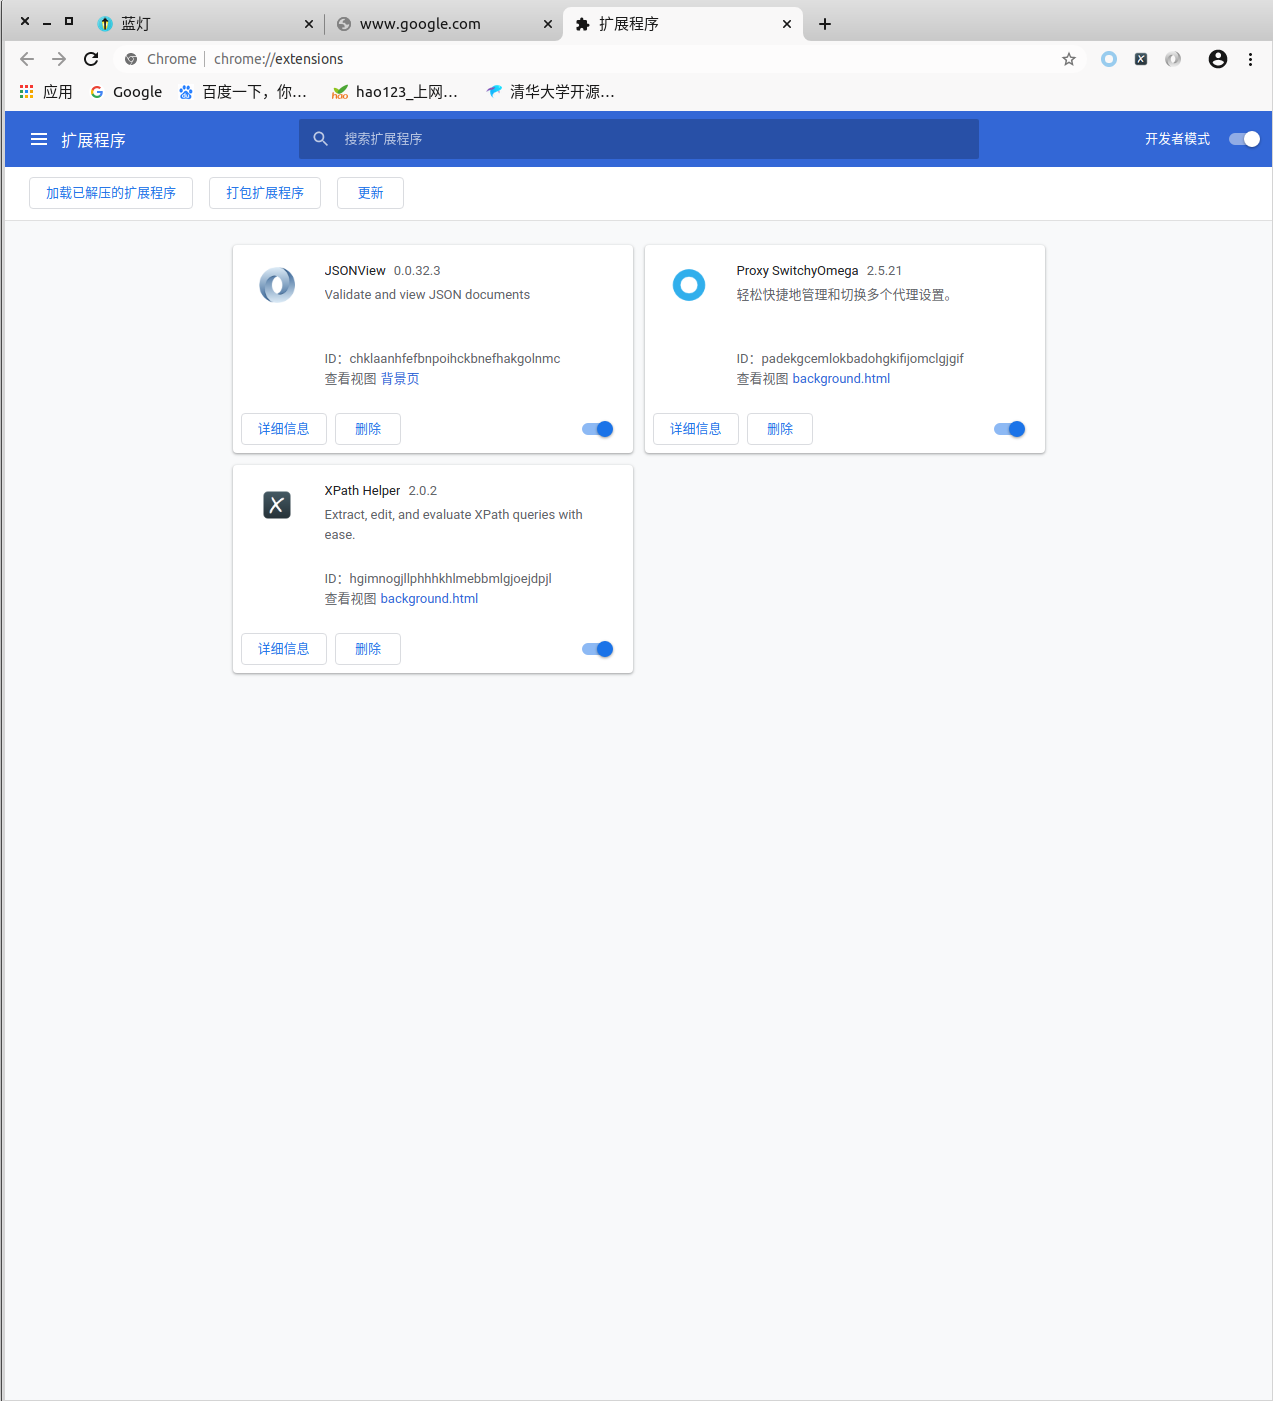
Task: Click the Proxy SwitchyOmega extension logo
Action: (689, 285)
